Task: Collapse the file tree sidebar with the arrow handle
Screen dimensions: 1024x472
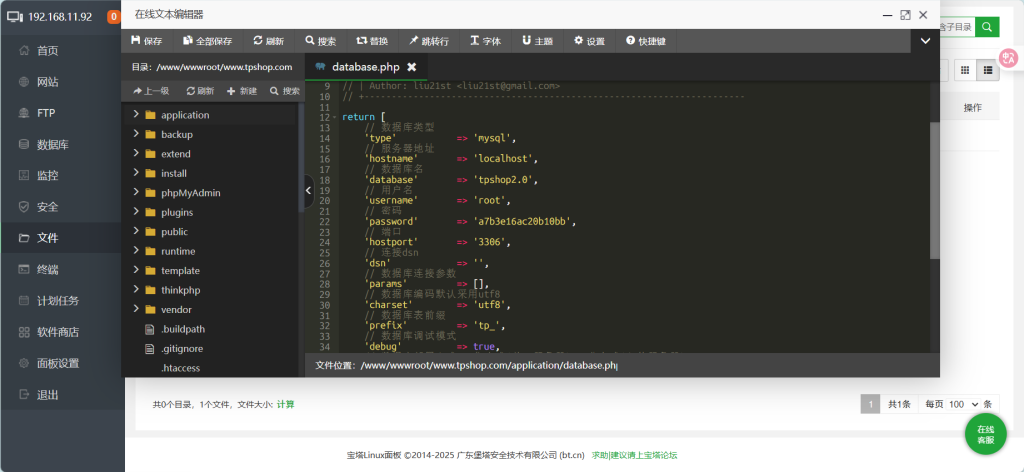Action: tap(308, 190)
